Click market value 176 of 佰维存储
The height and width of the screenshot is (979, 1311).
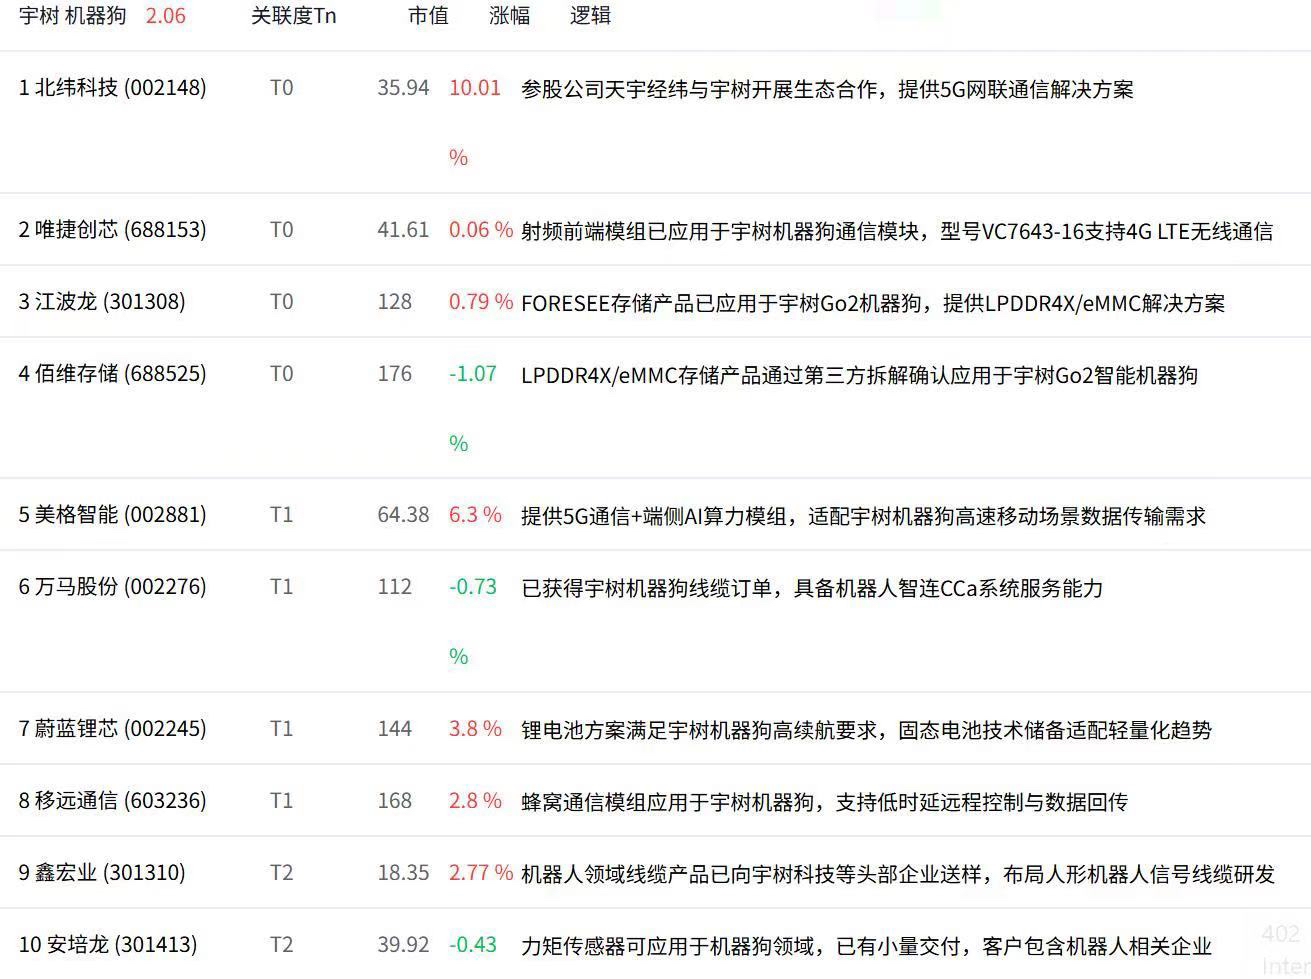click(x=395, y=374)
